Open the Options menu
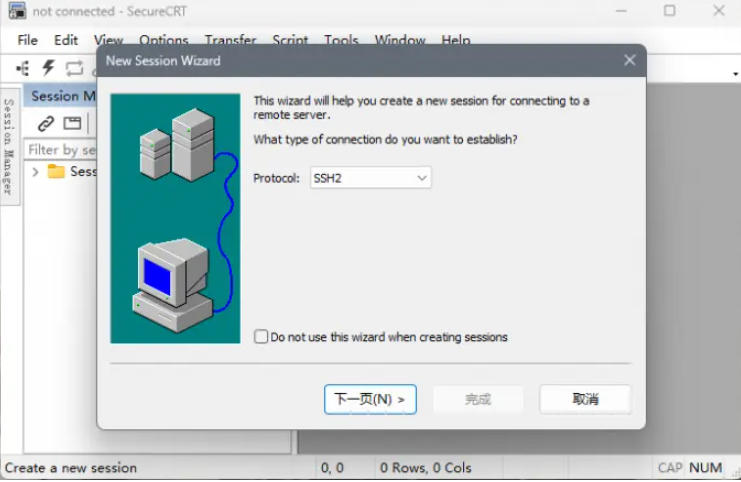 pyautogui.click(x=164, y=40)
